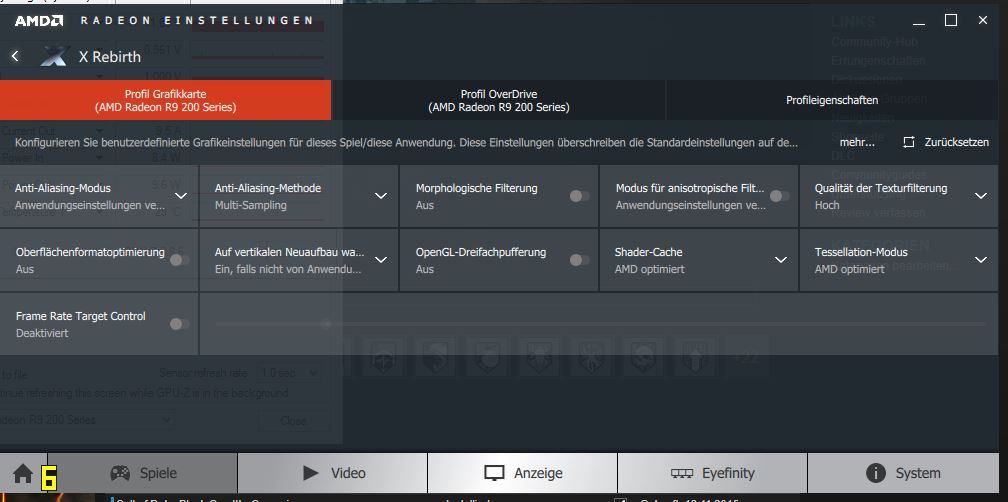The height and width of the screenshot is (502, 1008).
Task: Click the X Rebirth game logo icon
Action: click(54, 57)
